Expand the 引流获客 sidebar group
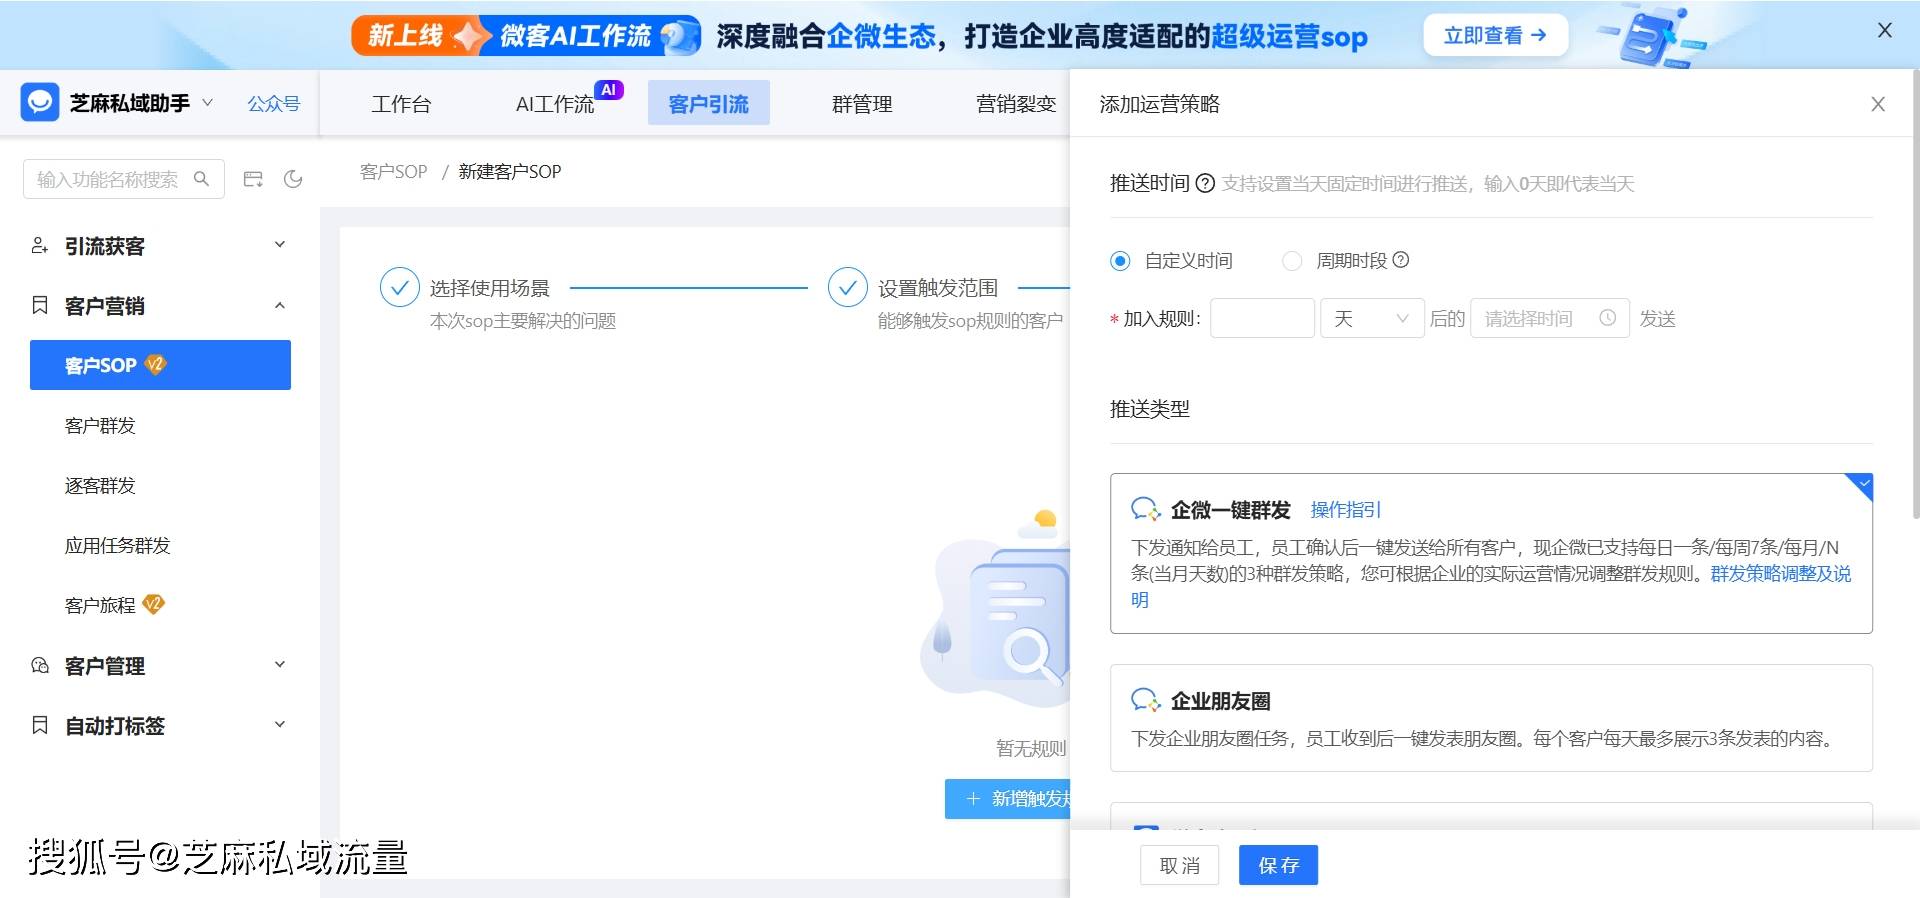This screenshot has height=898, width=1920. click(x=280, y=245)
